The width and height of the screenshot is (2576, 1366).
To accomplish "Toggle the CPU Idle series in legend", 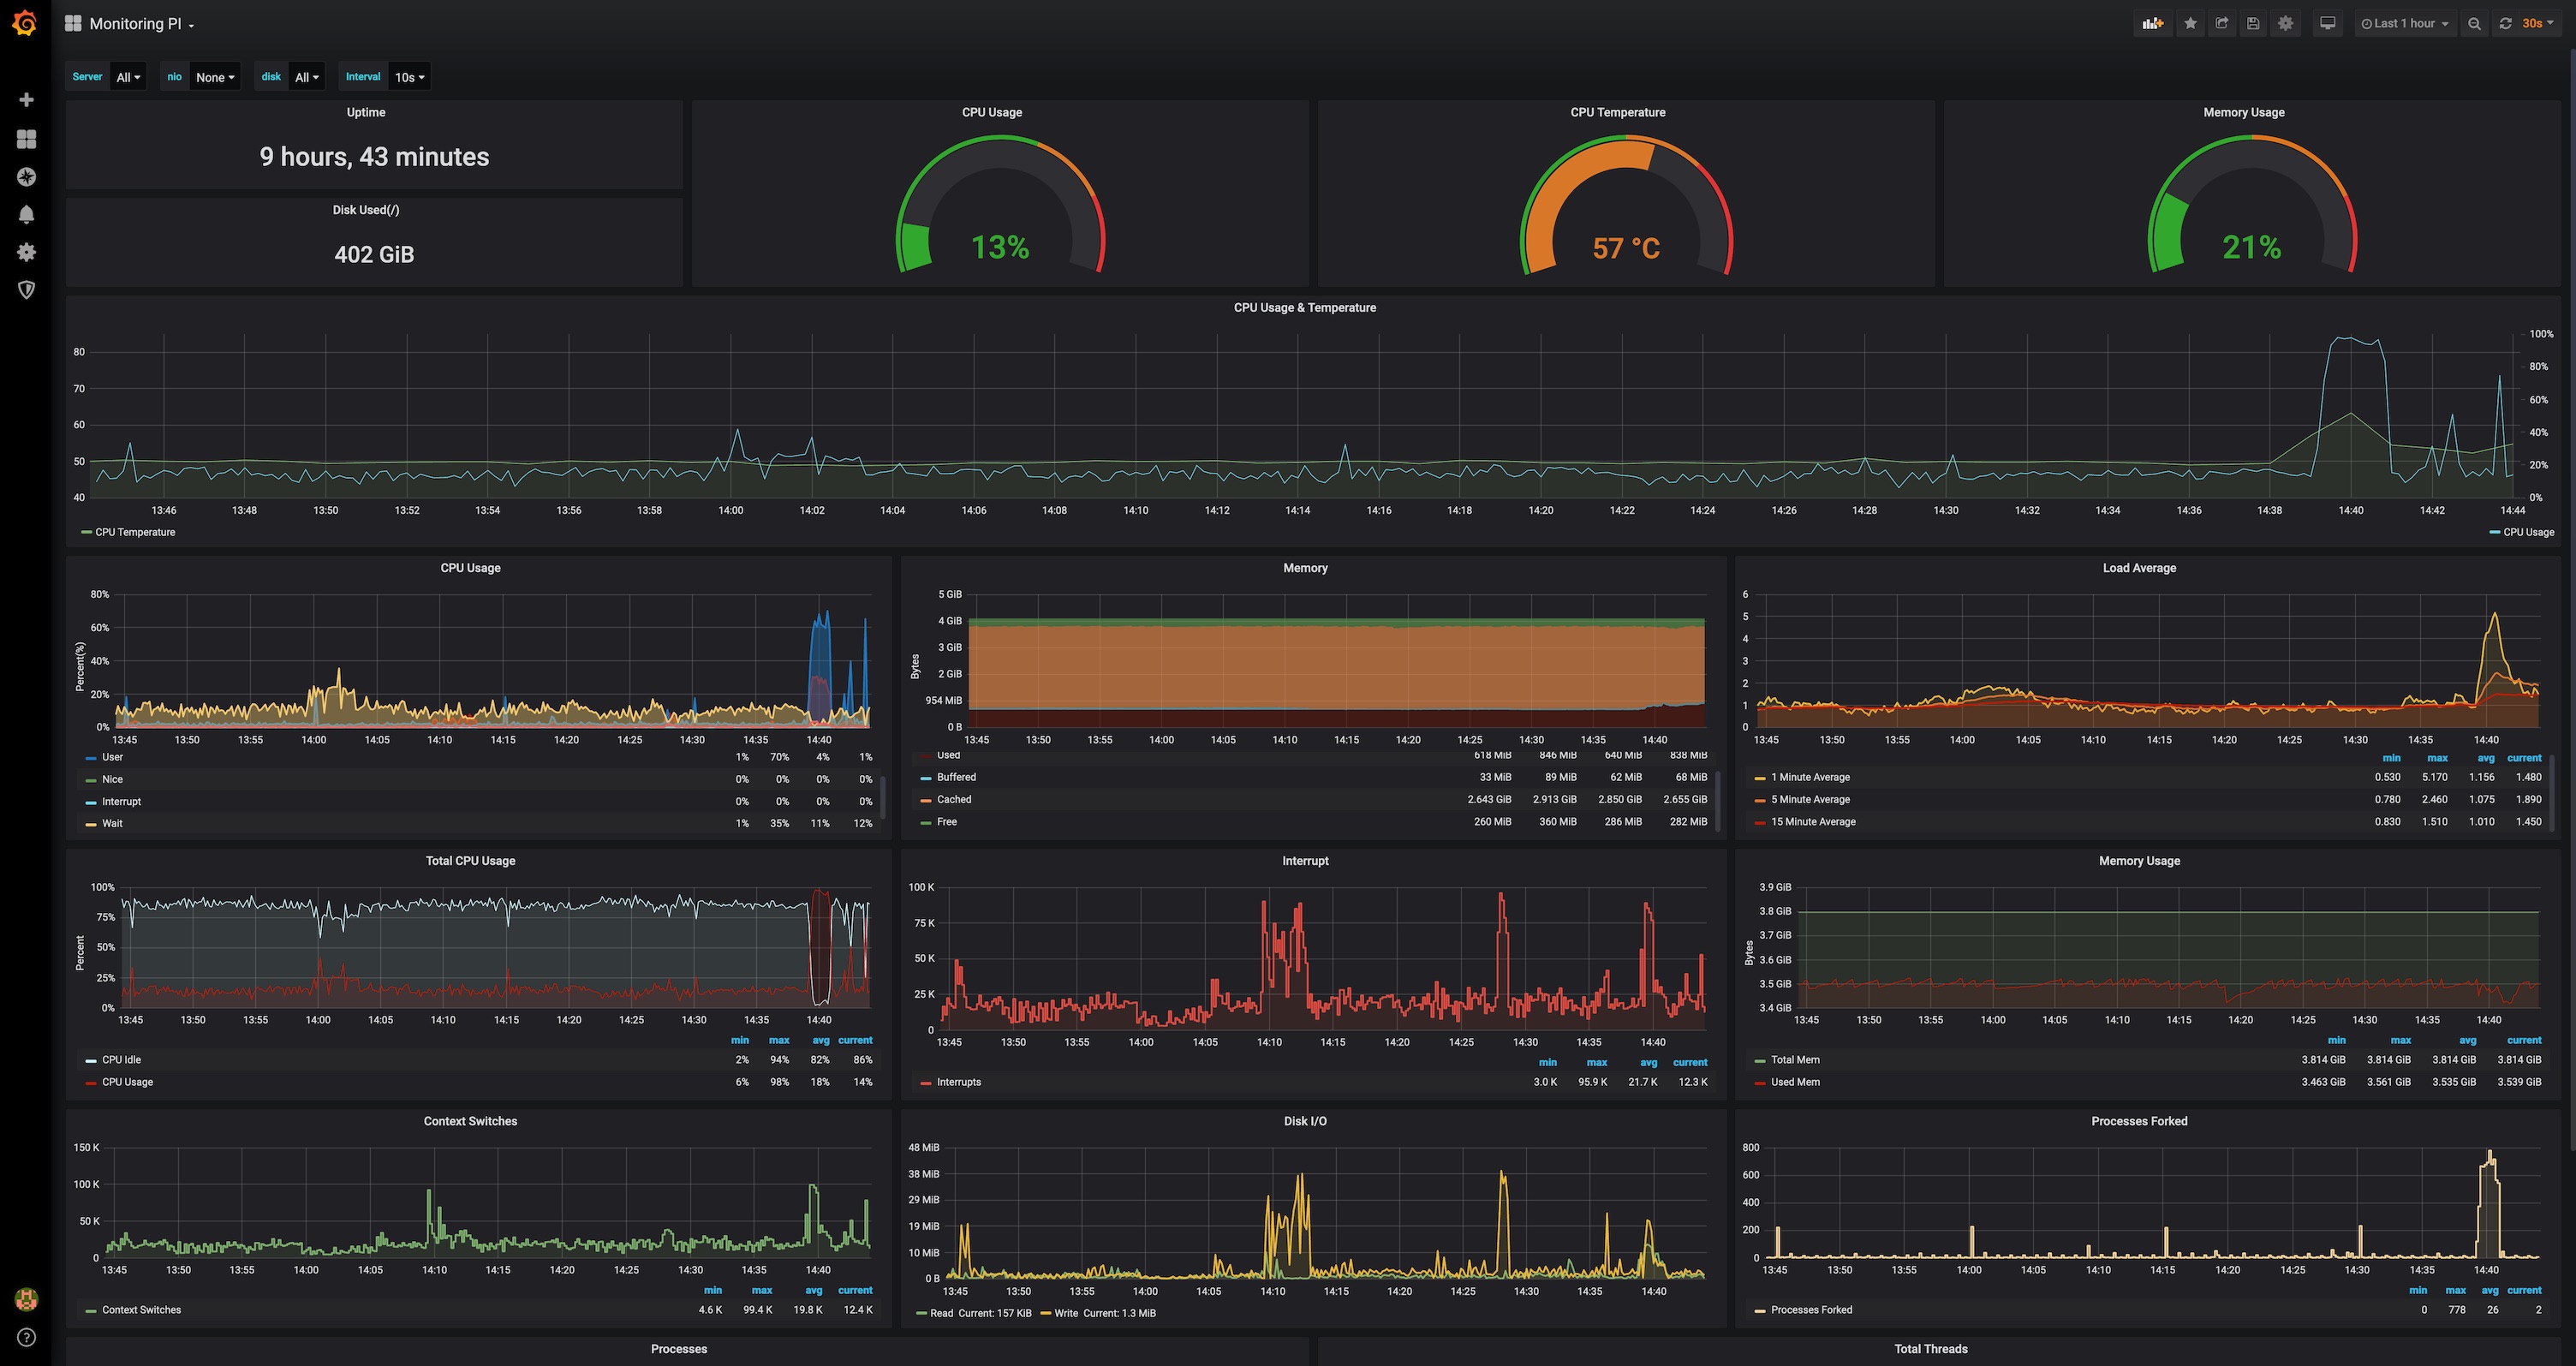I will click(121, 1060).
